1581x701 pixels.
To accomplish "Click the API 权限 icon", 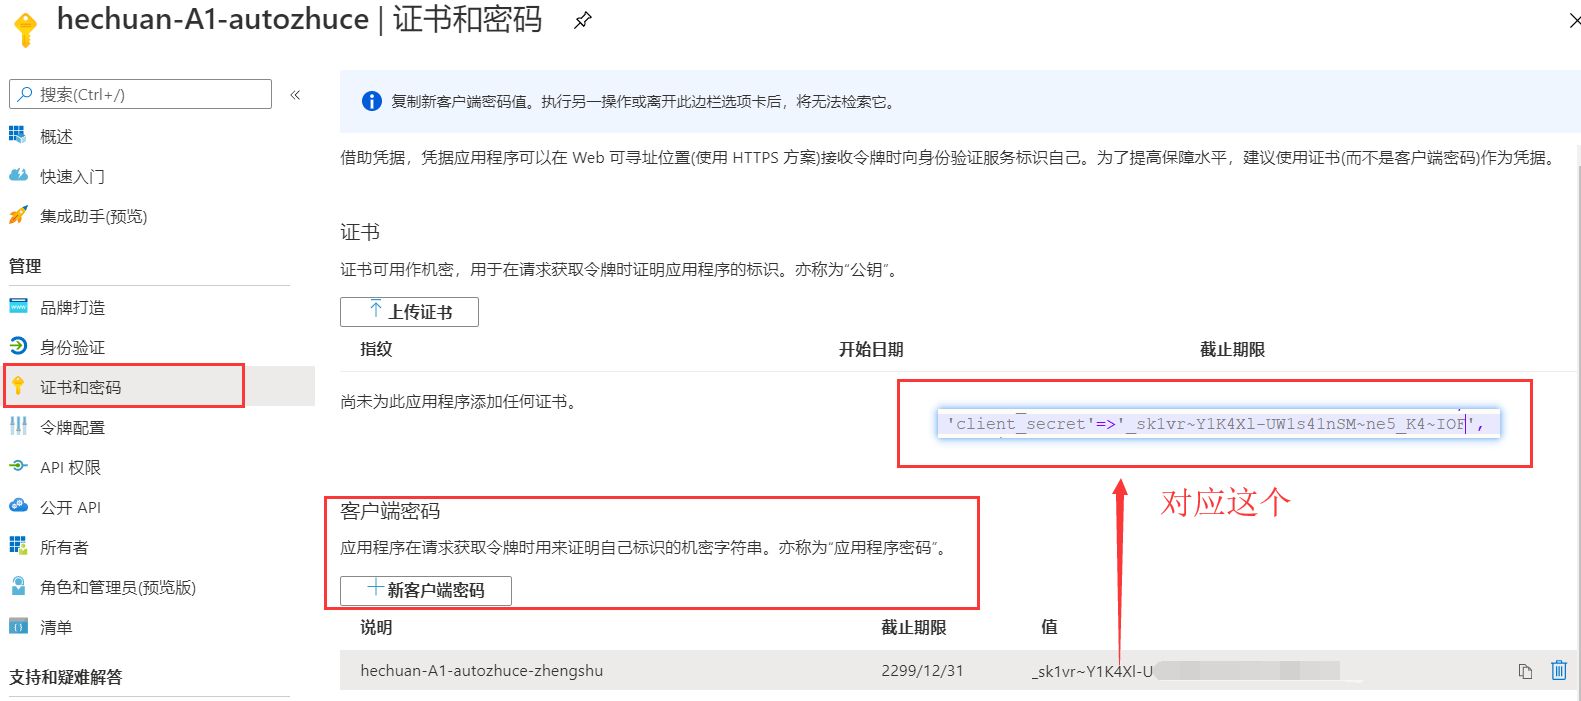I will (x=18, y=466).
